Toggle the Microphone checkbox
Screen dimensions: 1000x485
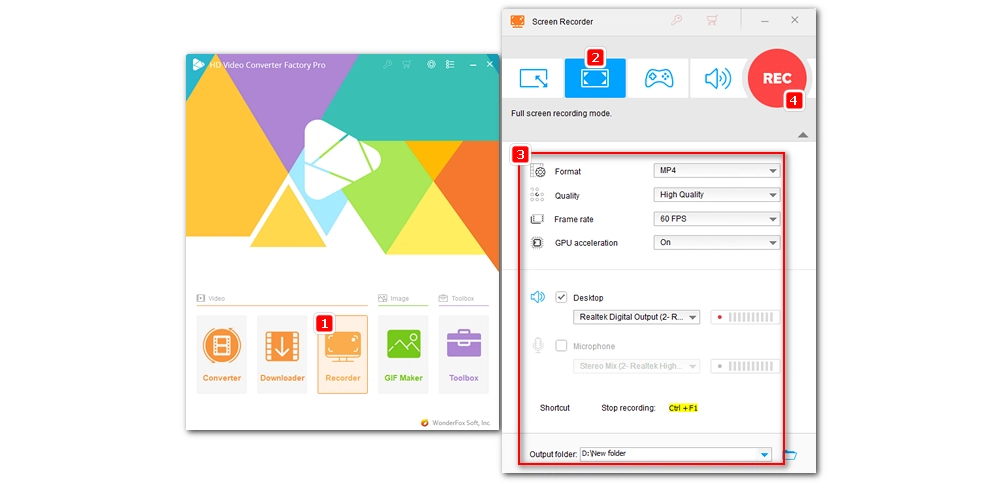(x=561, y=345)
